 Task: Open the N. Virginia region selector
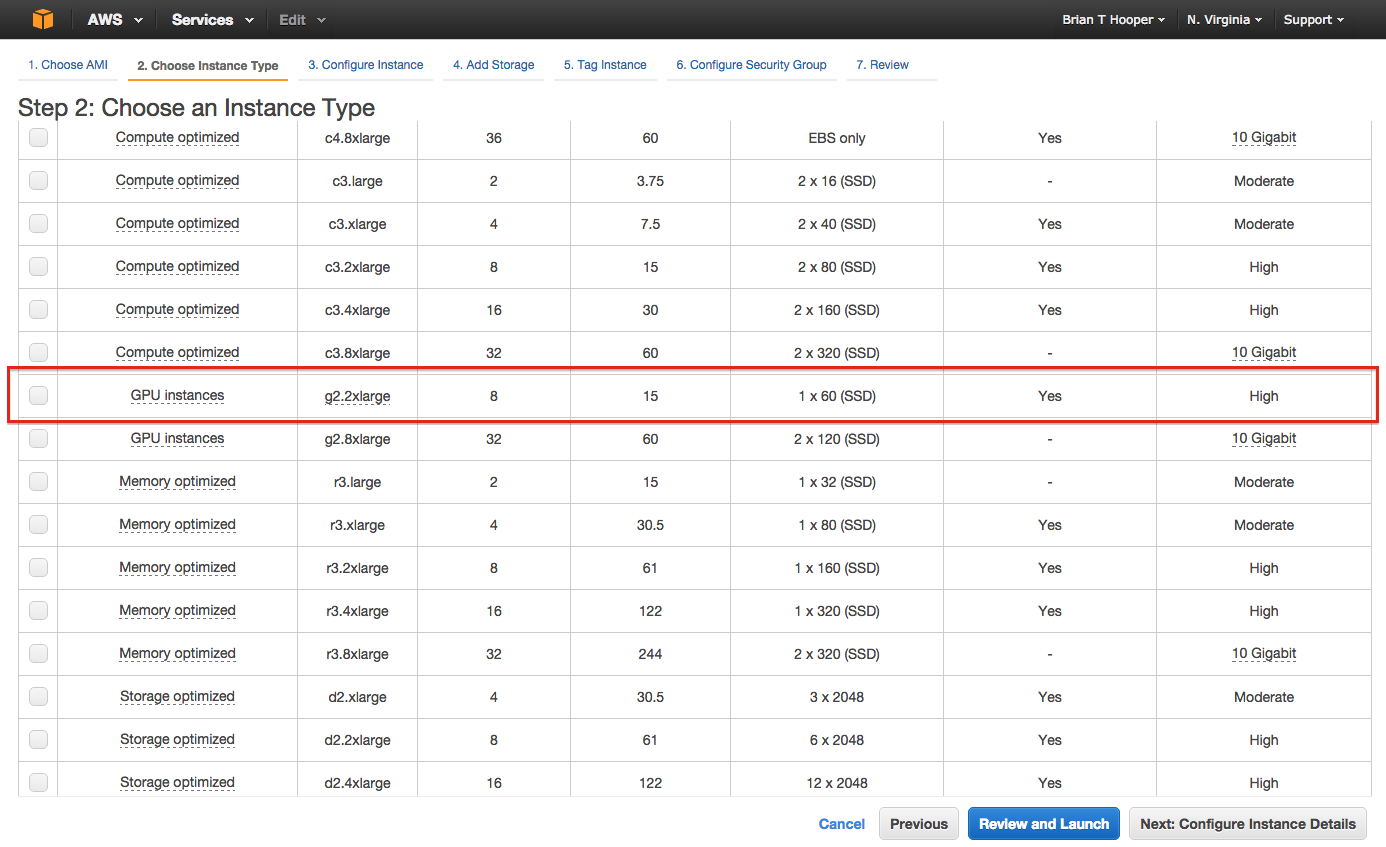pos(1224,19)
